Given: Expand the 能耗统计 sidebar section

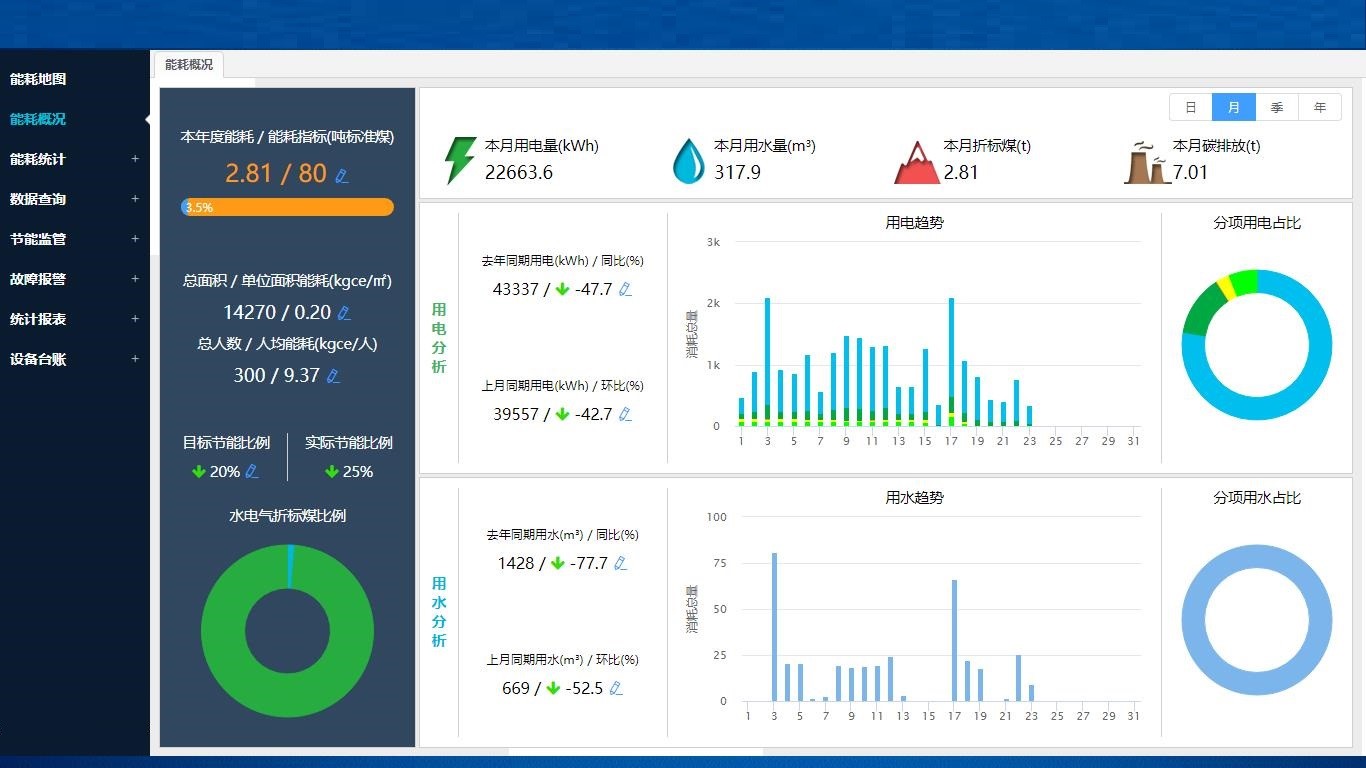Looking at the screenshot, I should coord(70,159).
